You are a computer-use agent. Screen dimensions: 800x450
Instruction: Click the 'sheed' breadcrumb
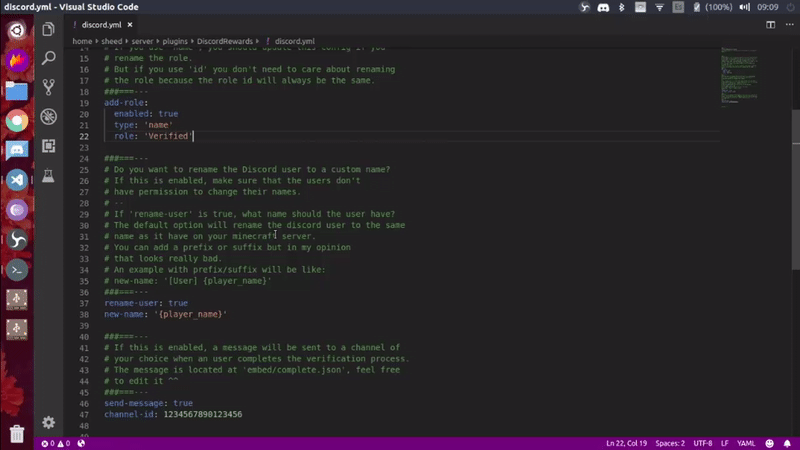111,41
